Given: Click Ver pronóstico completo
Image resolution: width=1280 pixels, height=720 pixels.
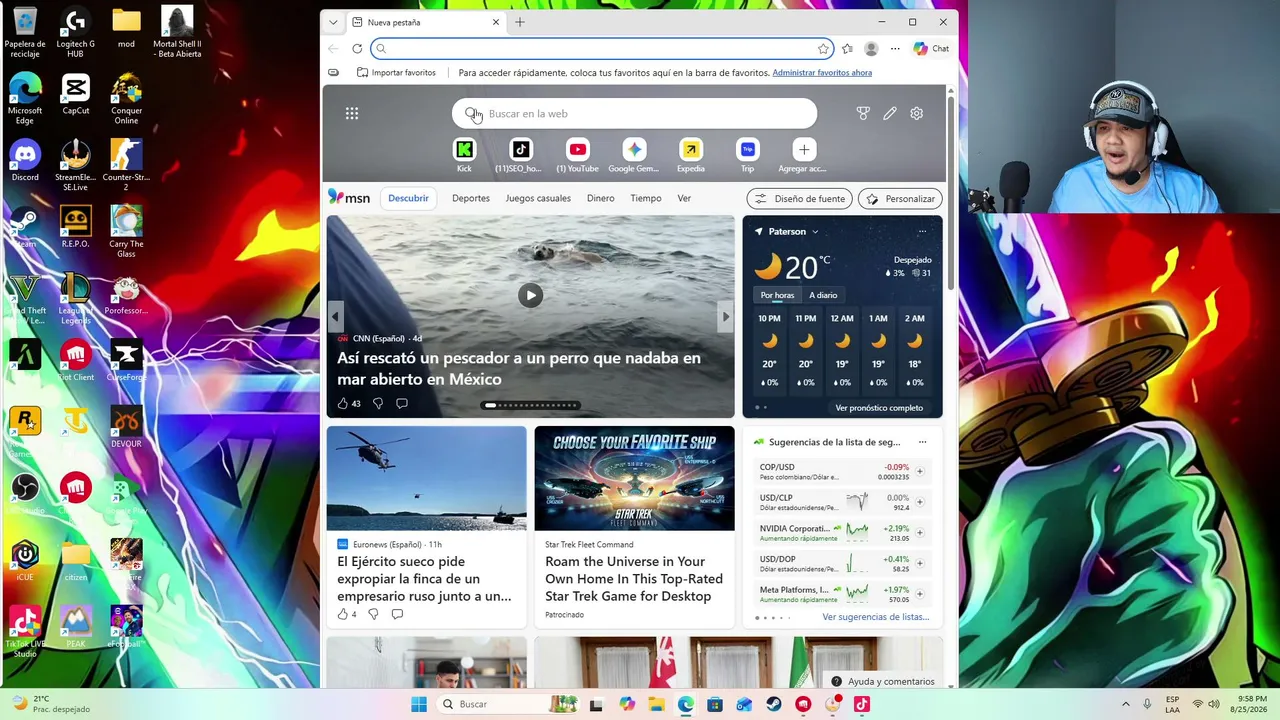Looking at the screenshot, I should click(879, 408).
